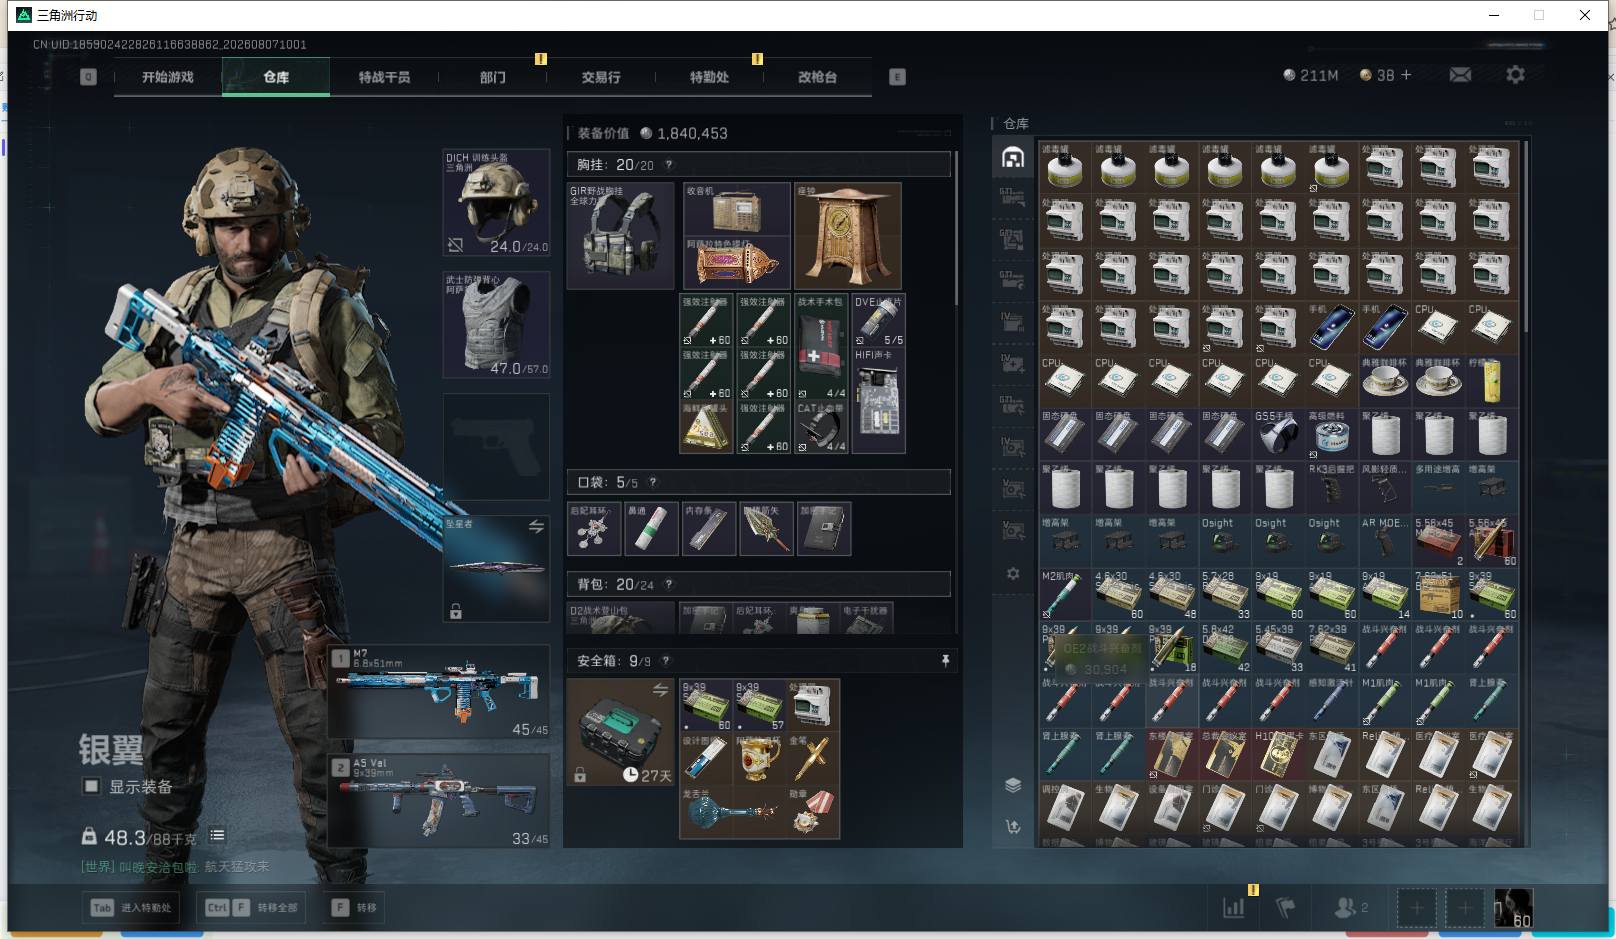Image resolution: width=1616 pixels, height=939 pixels.
Task: Select the 7.62x39 ammo box
Action: pyautogui.click(x=1331, y=648)
